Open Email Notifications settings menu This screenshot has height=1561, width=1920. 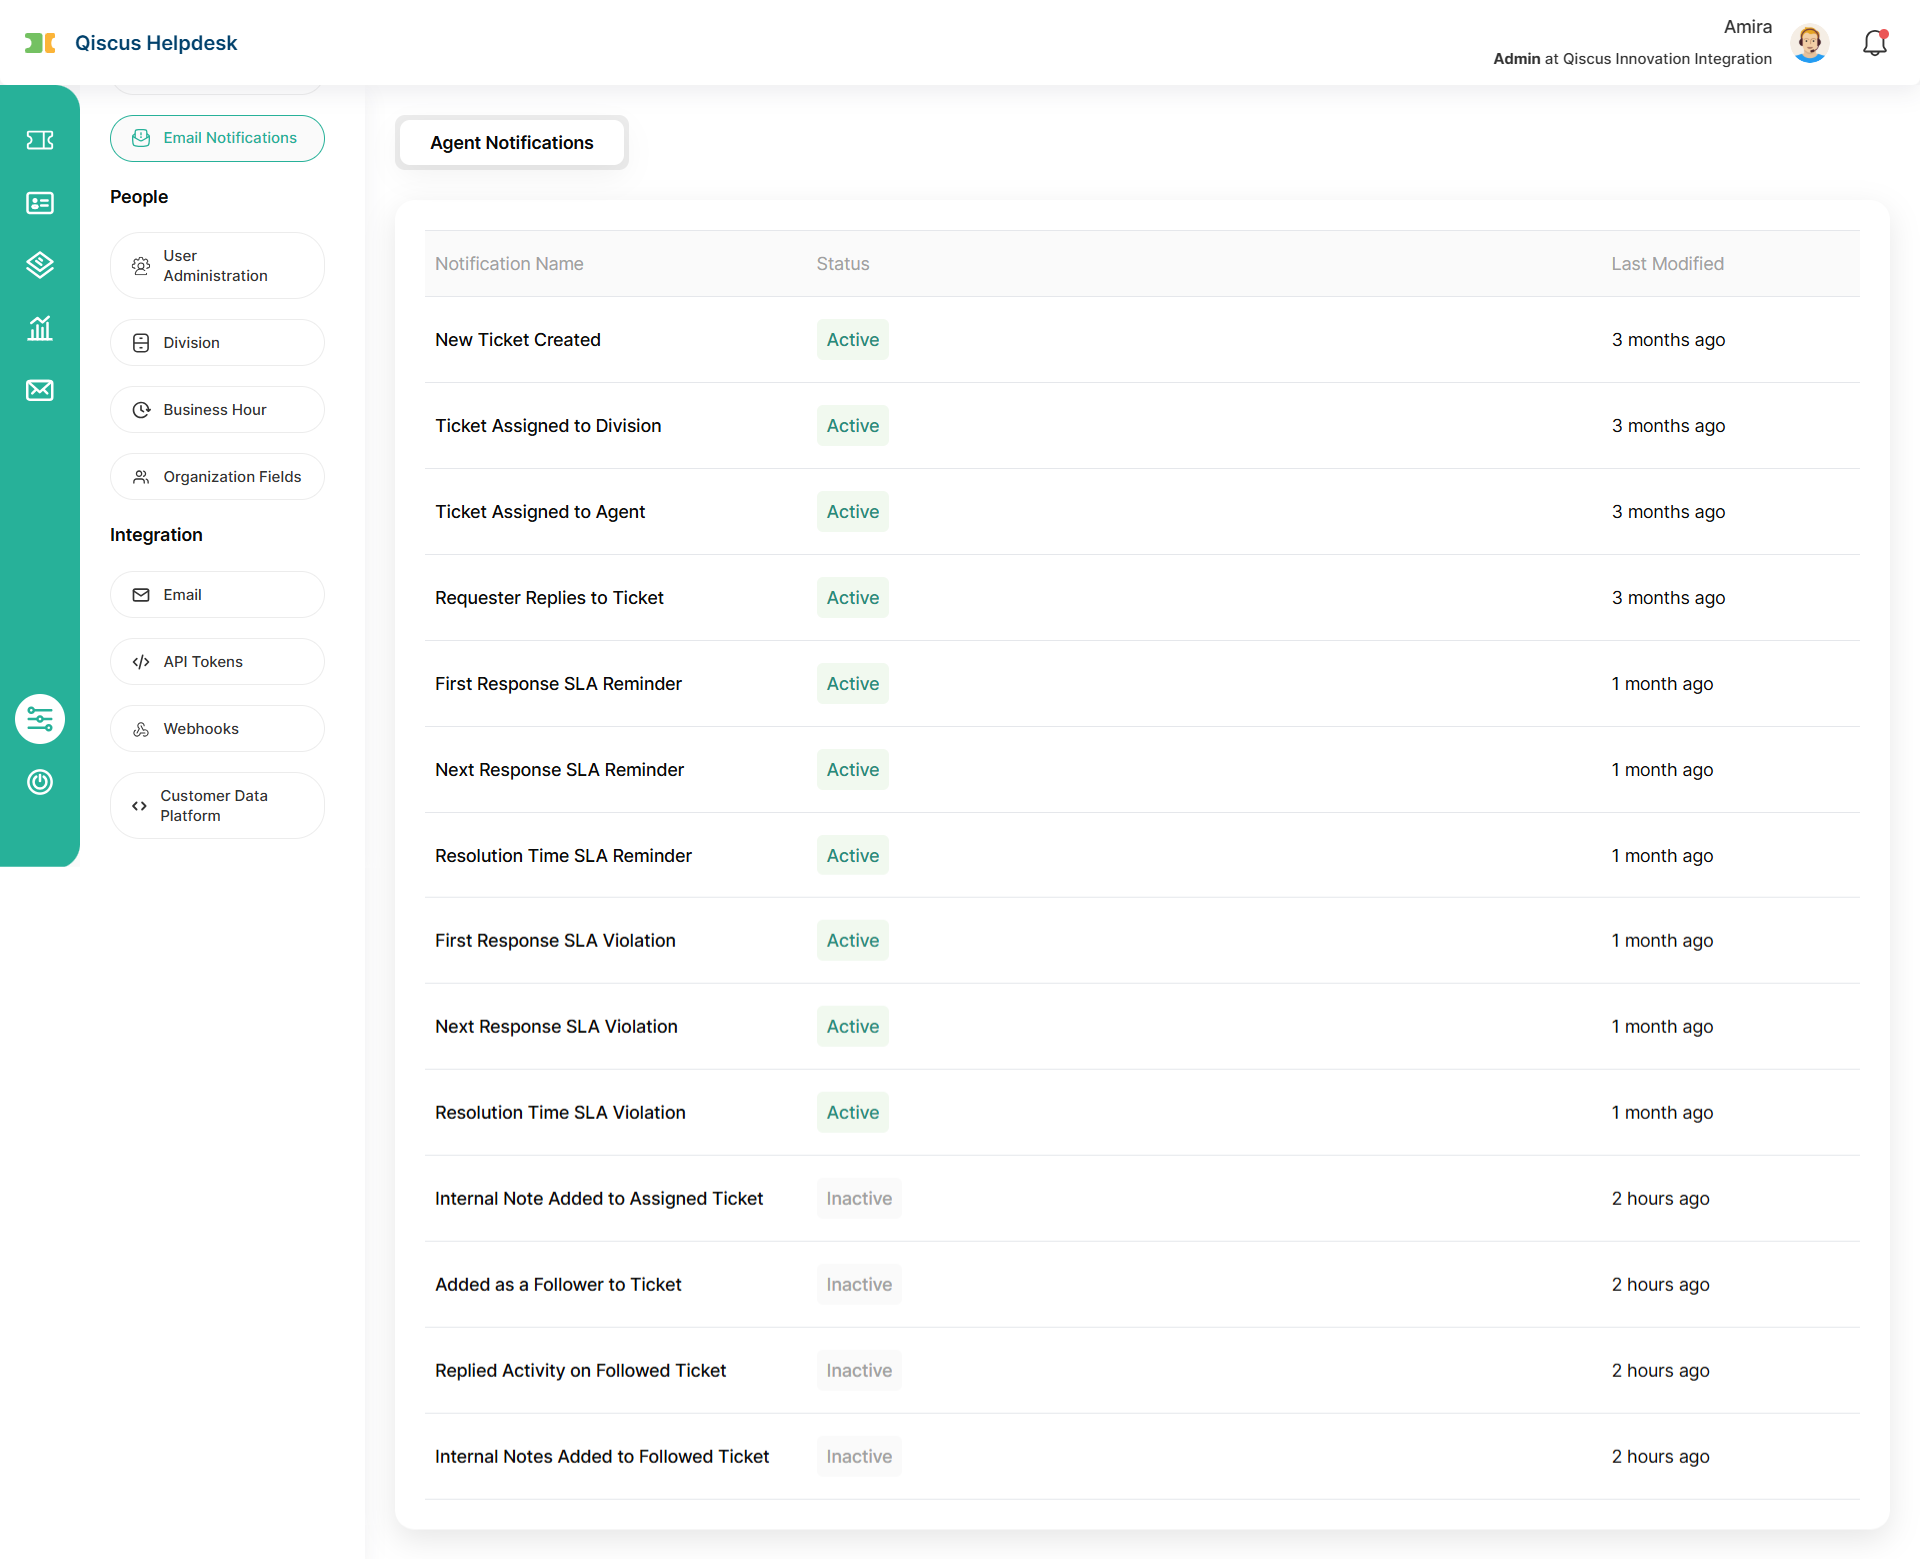pyautogui.click(x=217, y=138)
